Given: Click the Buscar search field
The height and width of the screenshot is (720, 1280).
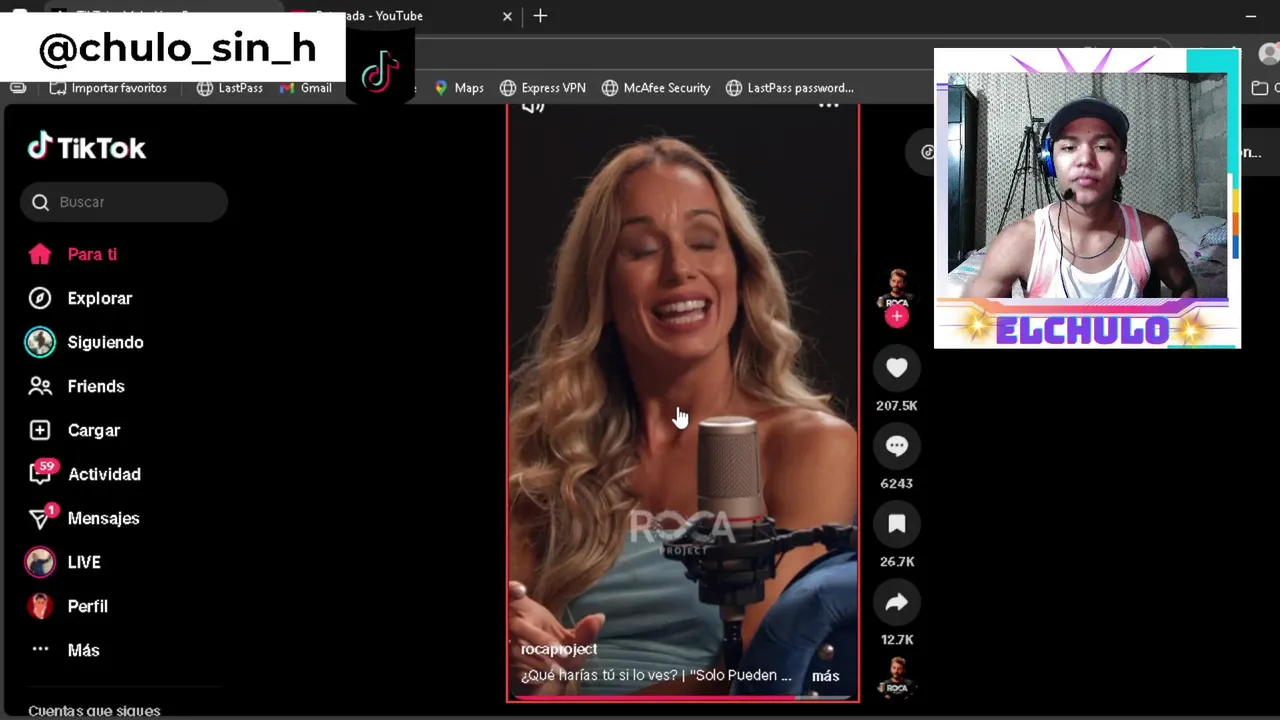Looking at the screenshot, I should click(x=124, y=202).
